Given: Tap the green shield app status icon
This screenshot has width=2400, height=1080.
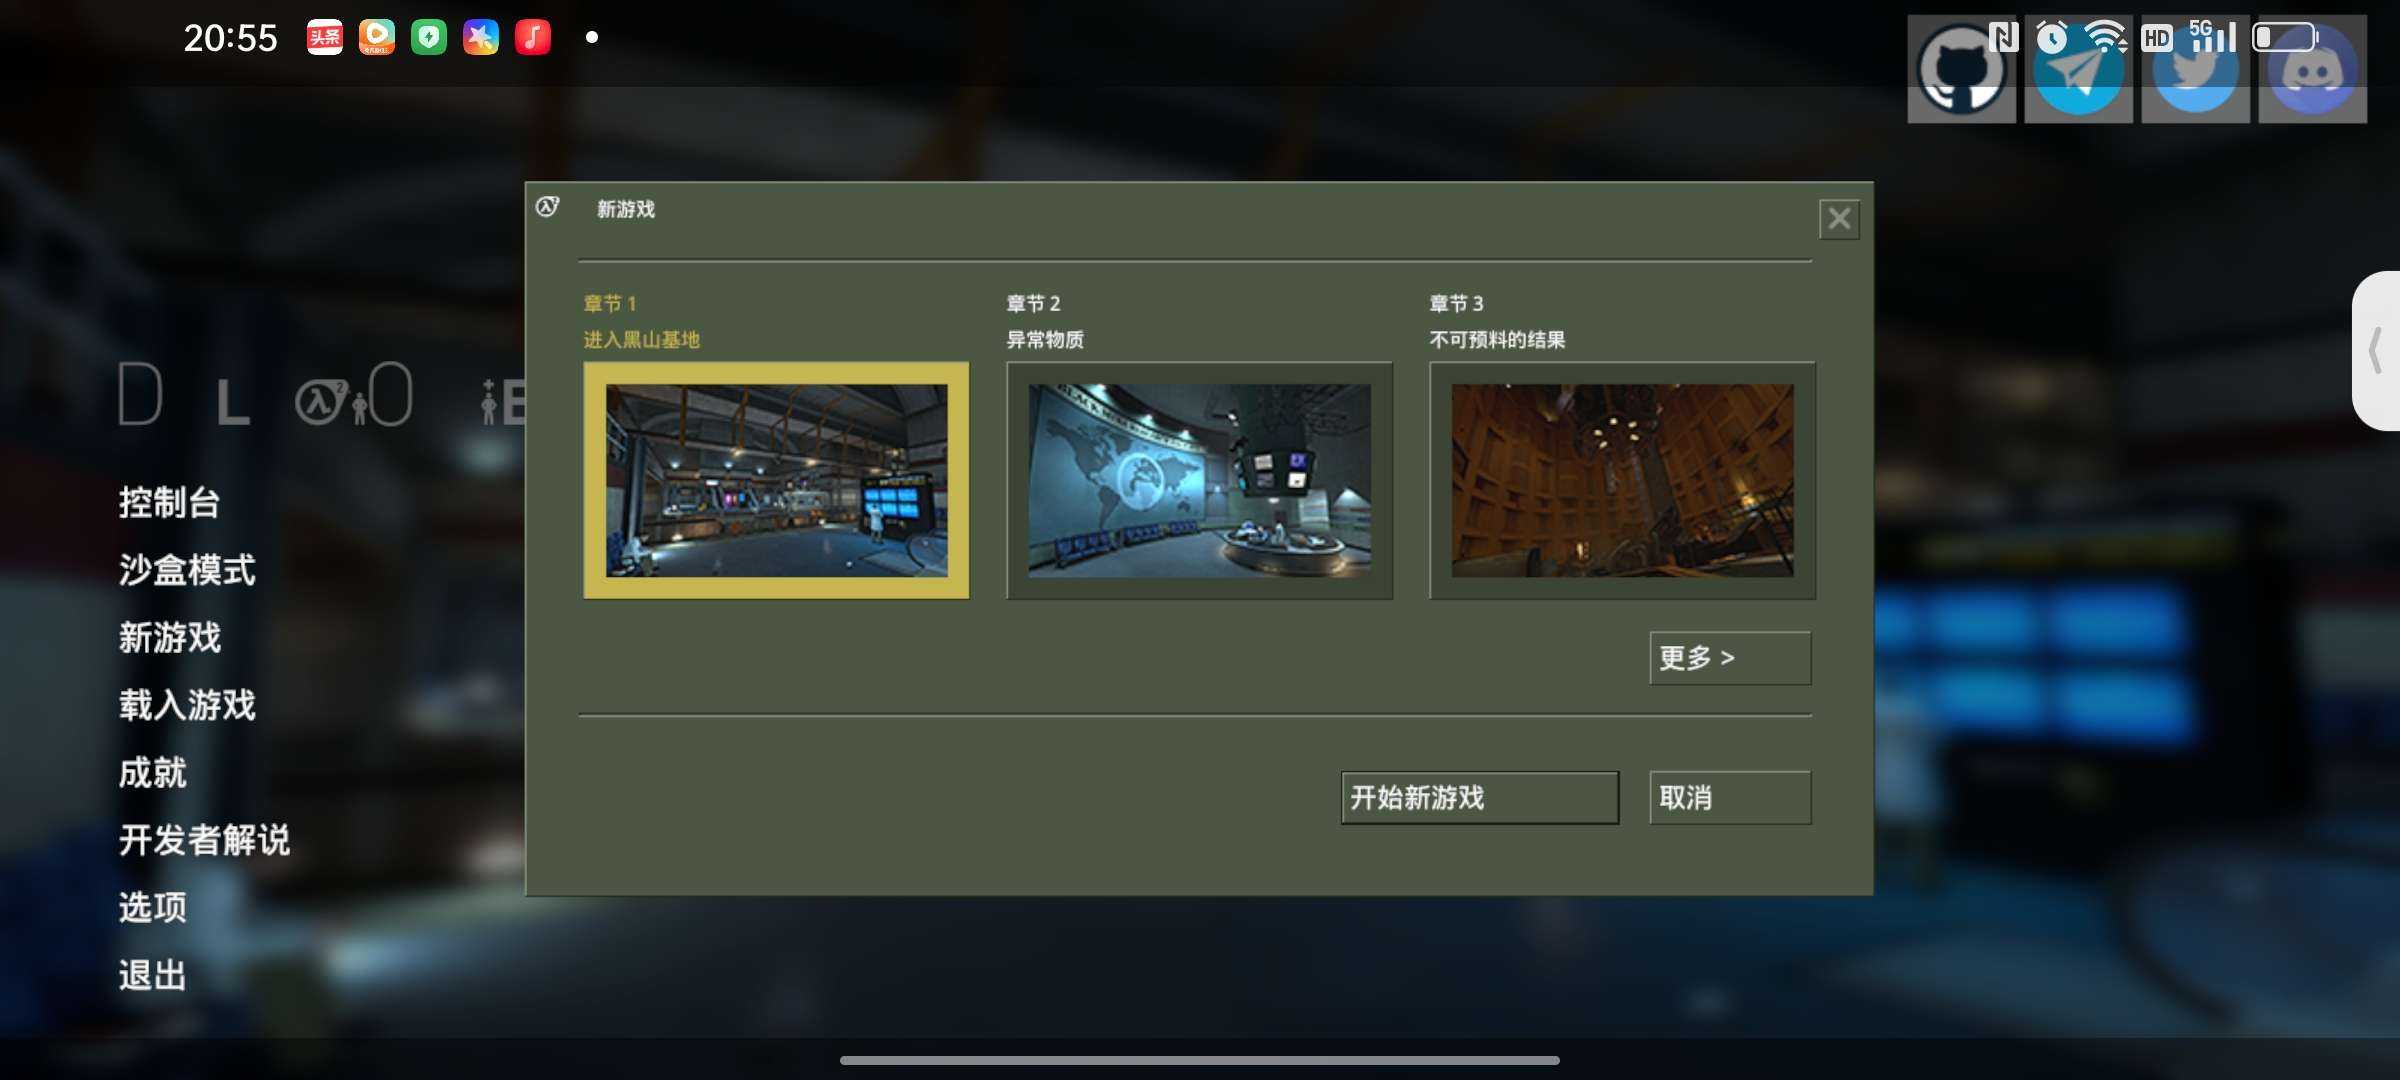Looking at the screenshot, I should [428, 37].
